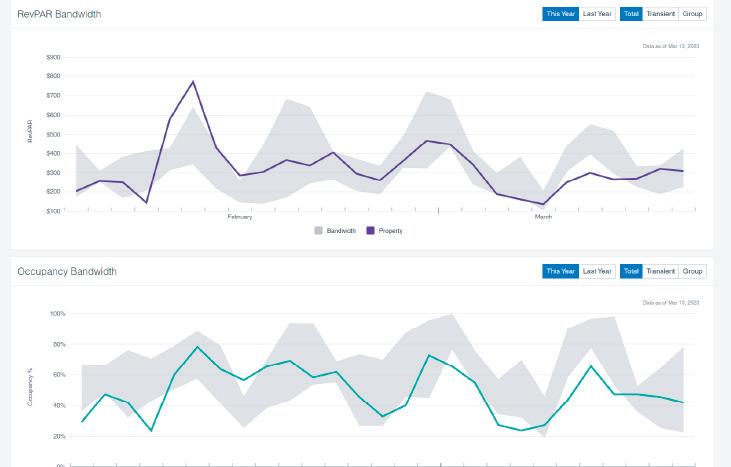Select This Year in RevPAR Bandwidth chart
This screenshot has height=467, width=731.
(561, 14)
